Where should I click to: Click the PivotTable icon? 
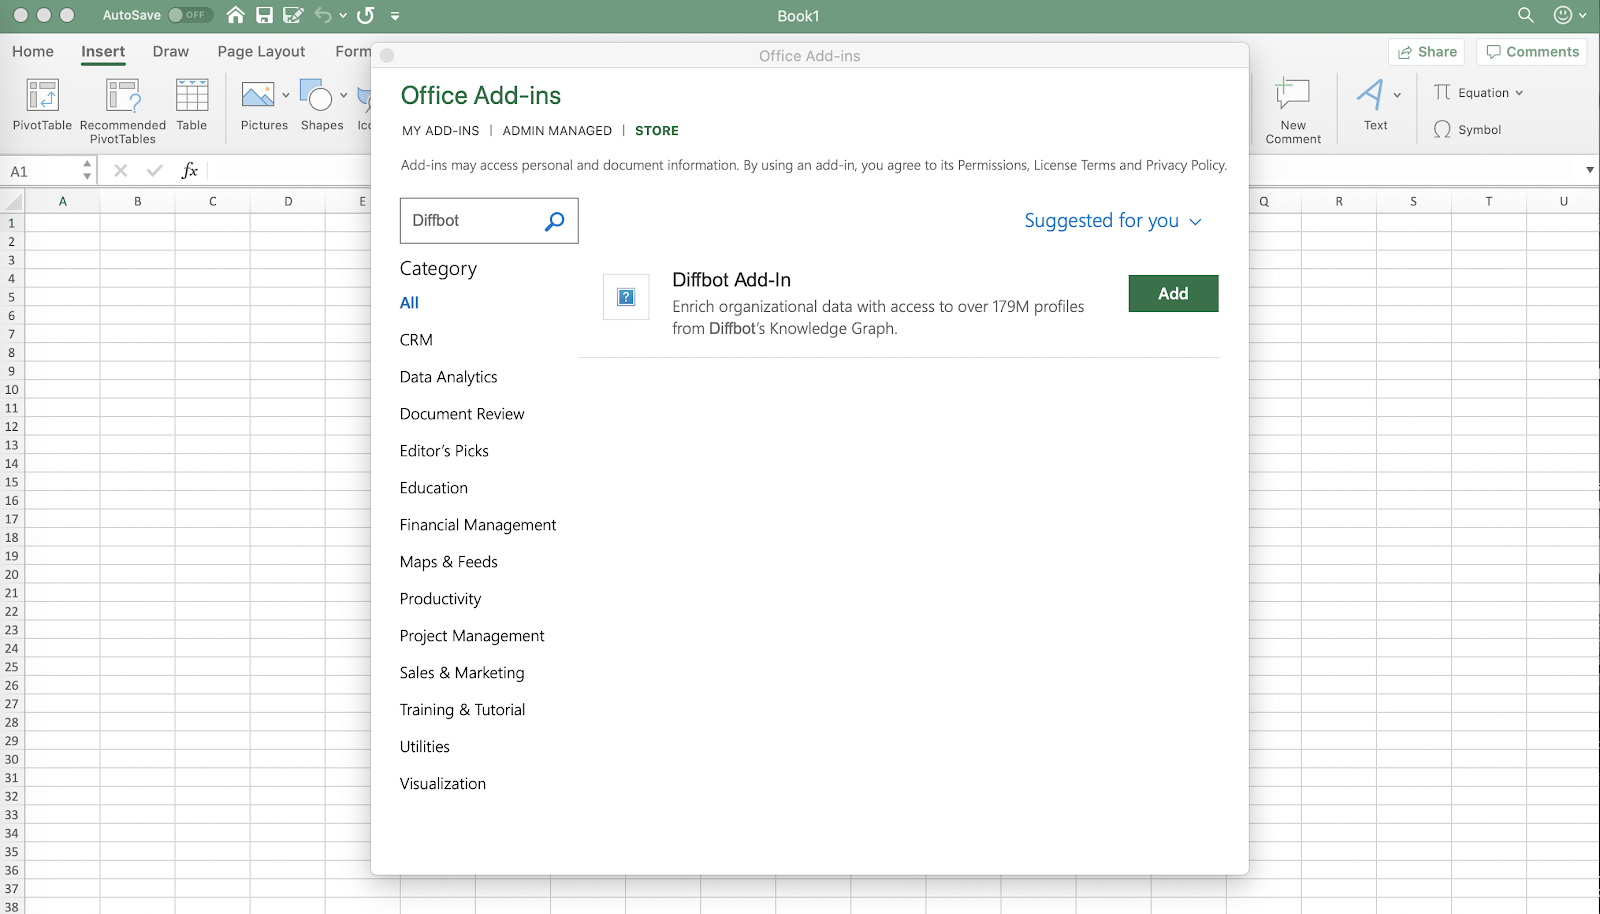pyautogui.click(x=42, y=96)
